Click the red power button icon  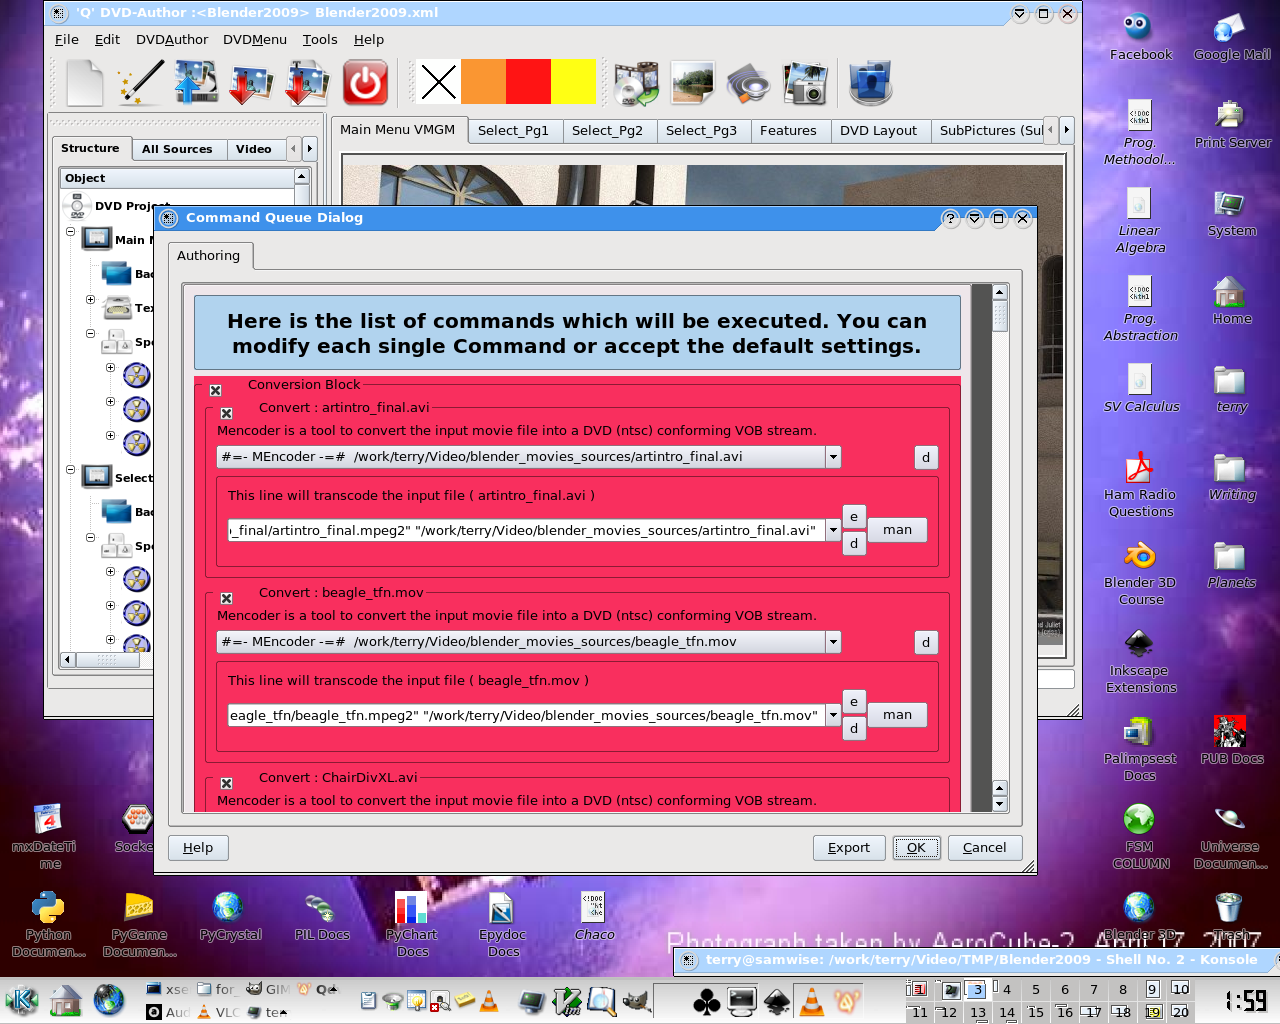(365, 83)
